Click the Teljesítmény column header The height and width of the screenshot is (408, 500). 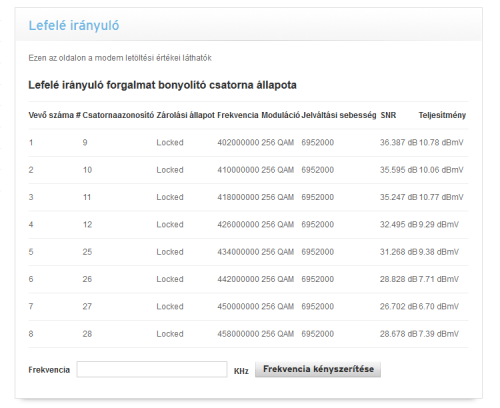(442, 115)
